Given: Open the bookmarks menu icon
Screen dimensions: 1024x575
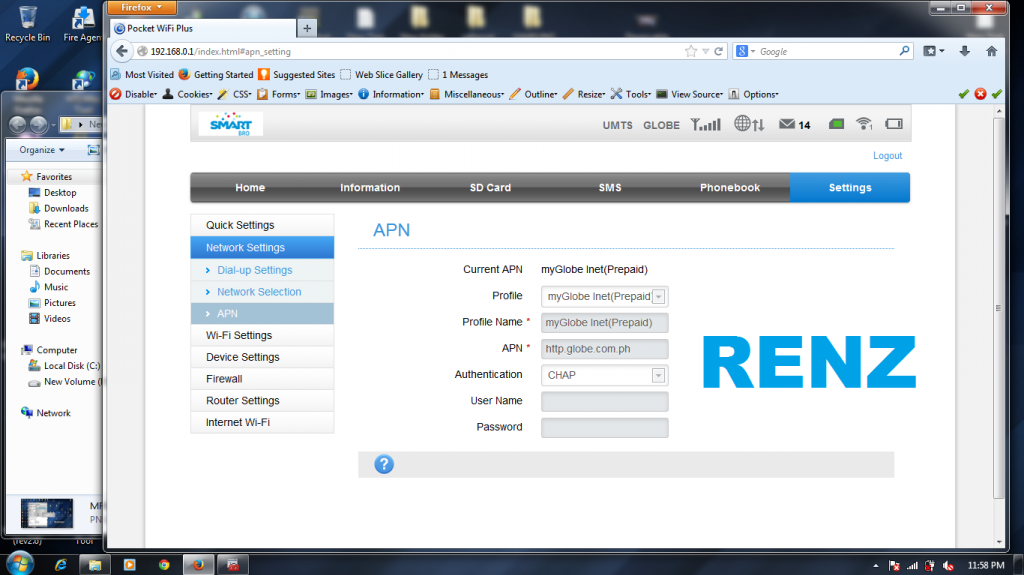Looking at the screenshot, I should [x=933, y=51].
